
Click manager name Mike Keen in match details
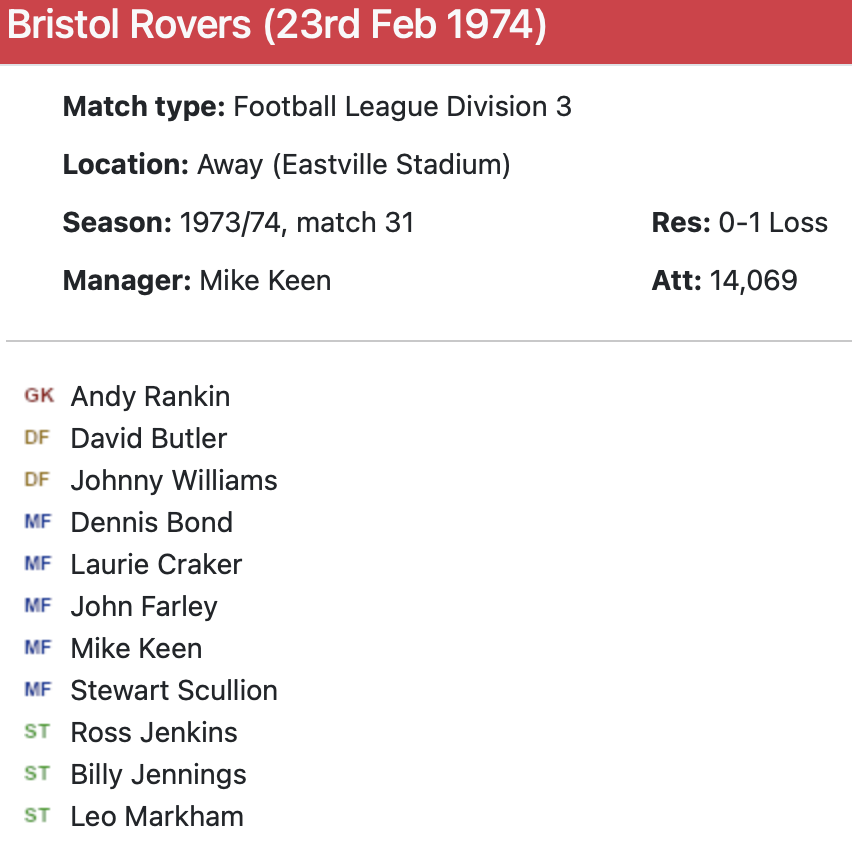pos(265,280)
